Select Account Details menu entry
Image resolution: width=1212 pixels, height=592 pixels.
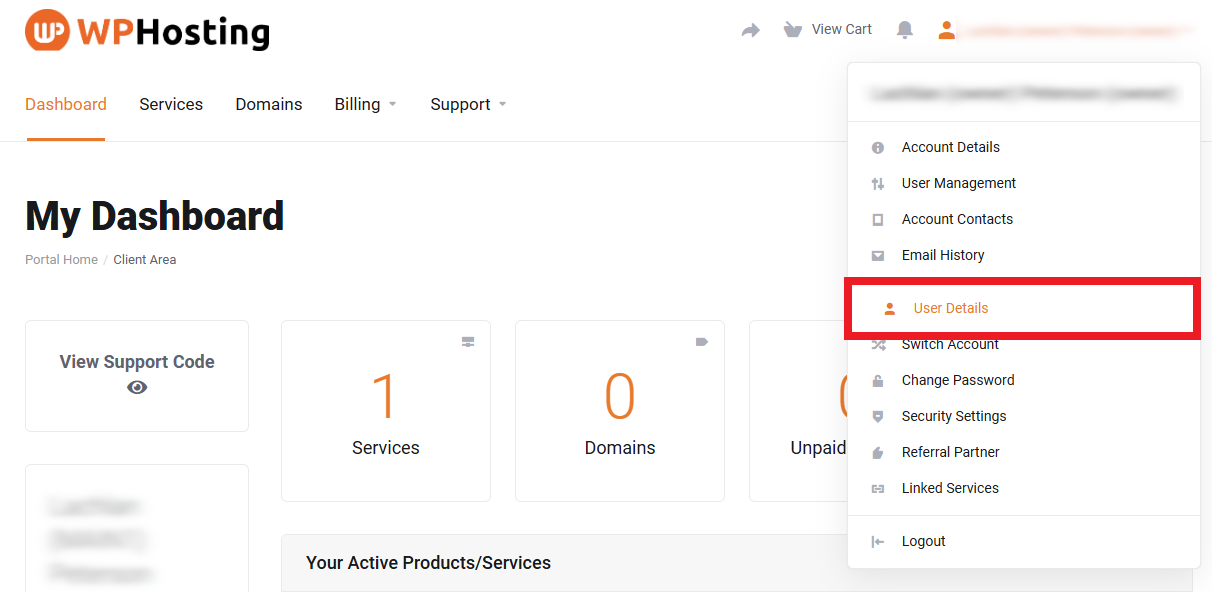point(950,147)
